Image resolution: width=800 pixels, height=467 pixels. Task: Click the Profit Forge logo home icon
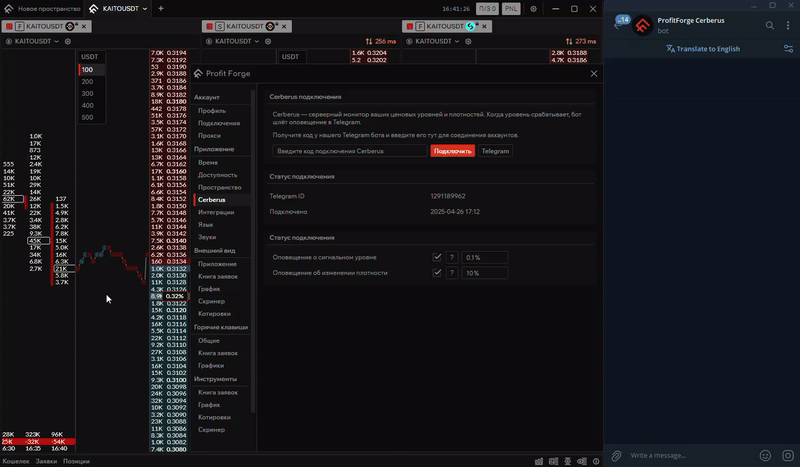pyautogui.click(x=8, y=9)
